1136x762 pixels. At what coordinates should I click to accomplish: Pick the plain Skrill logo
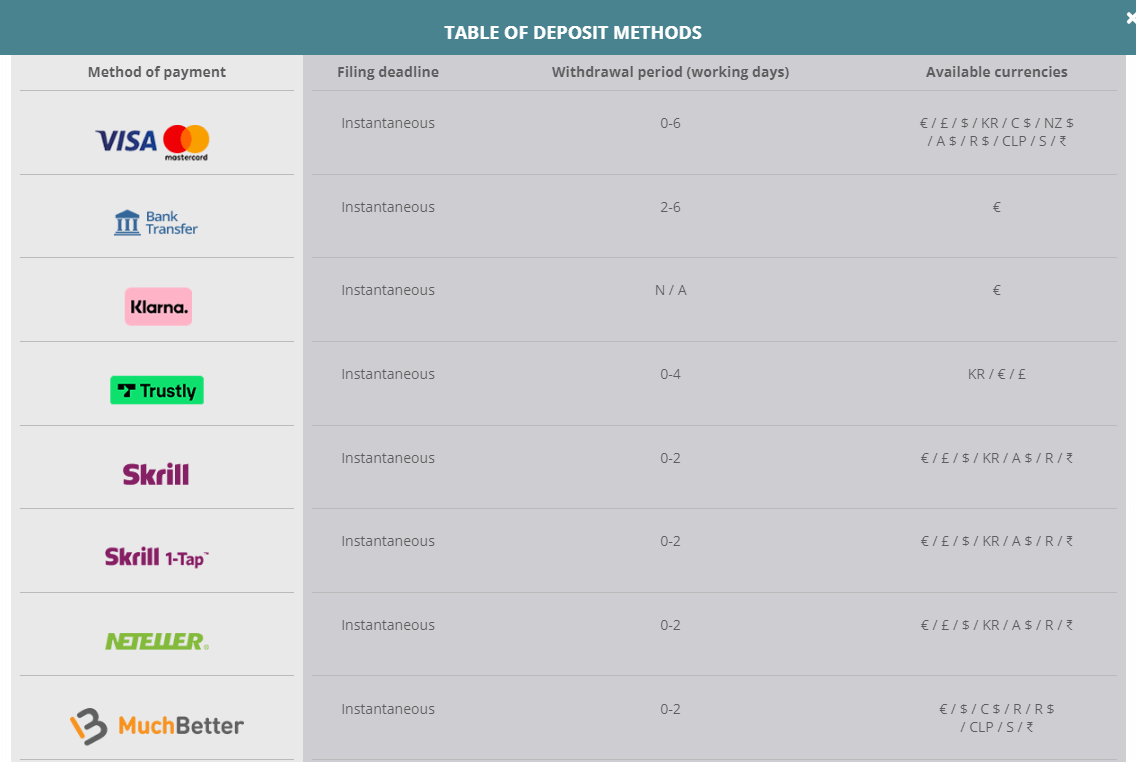click(156, 474)
